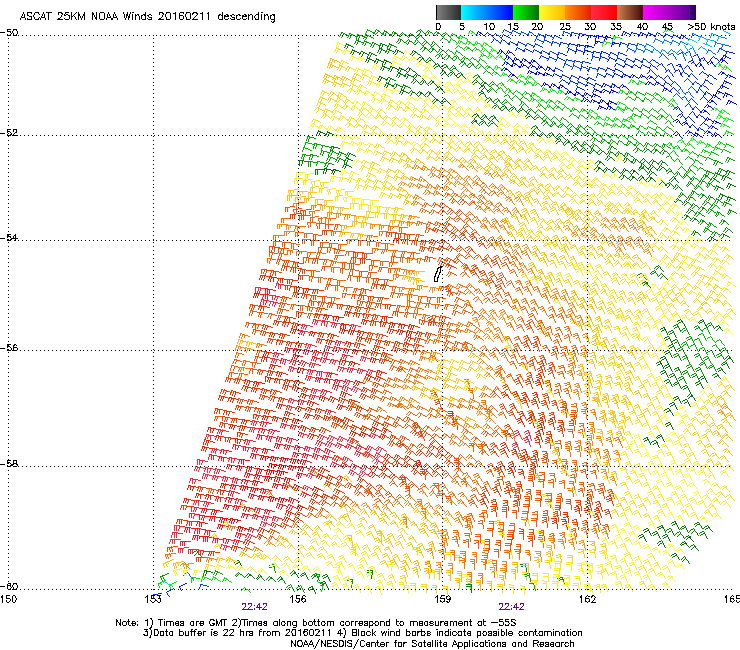Click the magenta 40-45 knots legend swatch
Screen dimensions: 740x650
(656, 12)
